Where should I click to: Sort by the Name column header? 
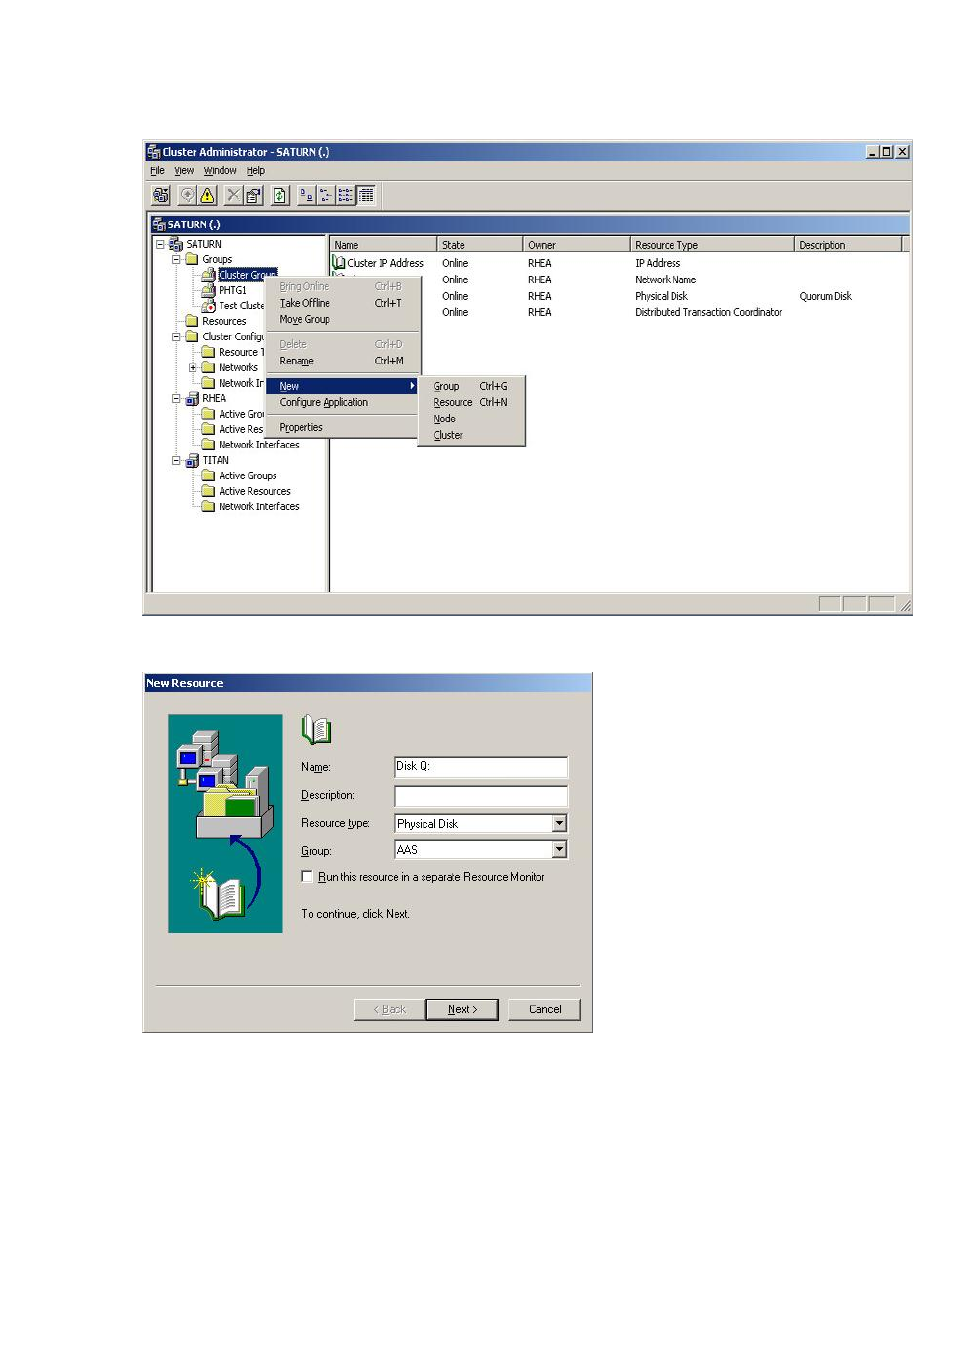pos(383,245)
